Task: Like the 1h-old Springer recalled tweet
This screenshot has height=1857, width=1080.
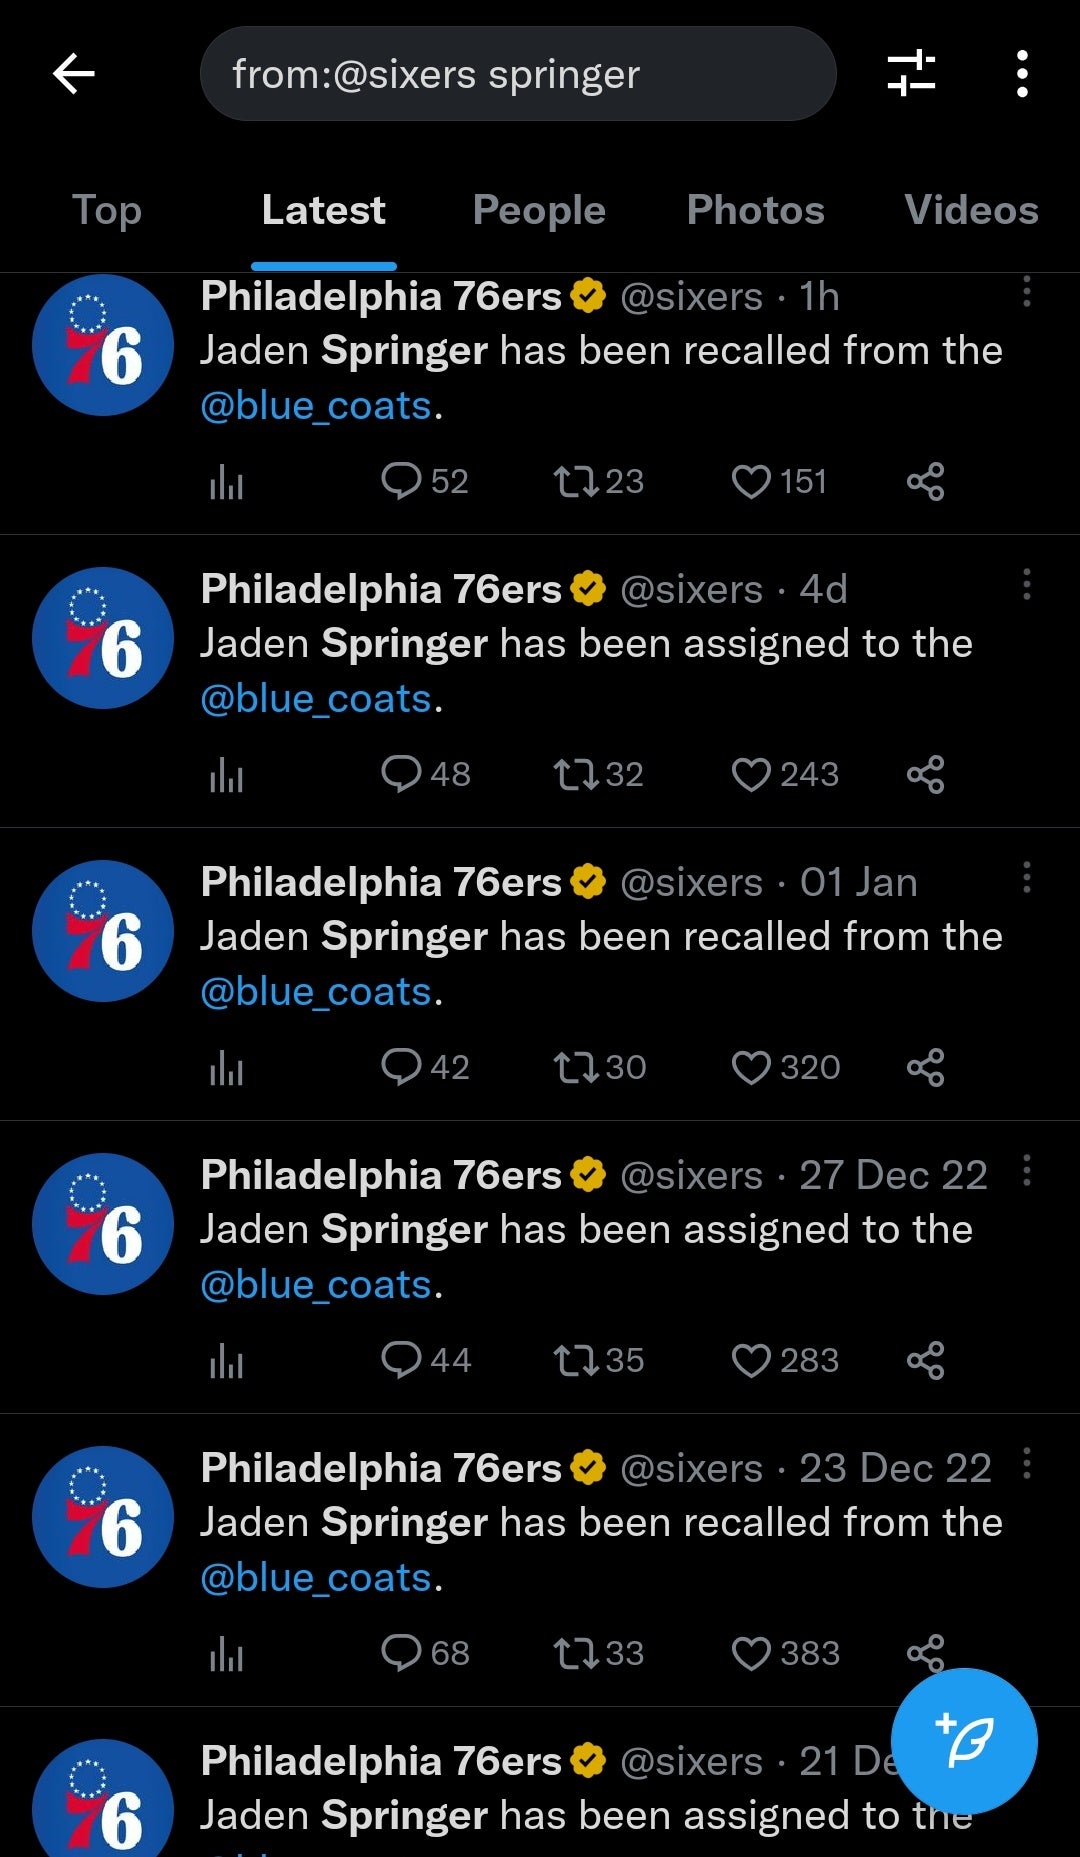Action: [752, 482]
